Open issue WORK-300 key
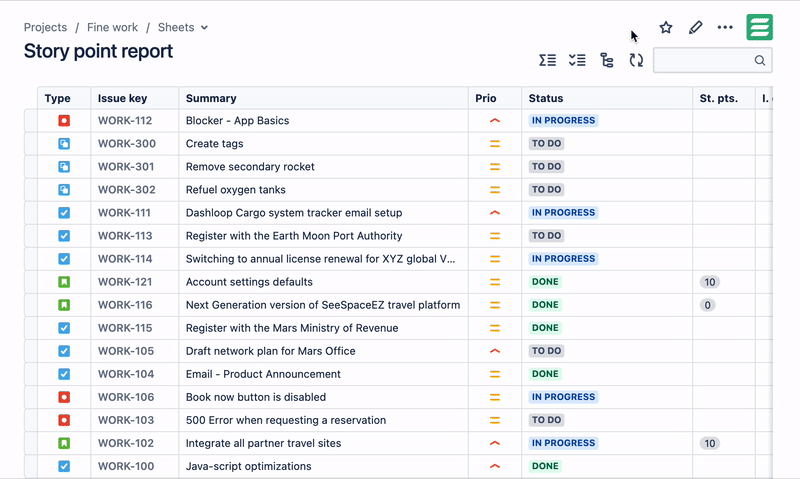800x479 pixels. click(x=127, y=144)
